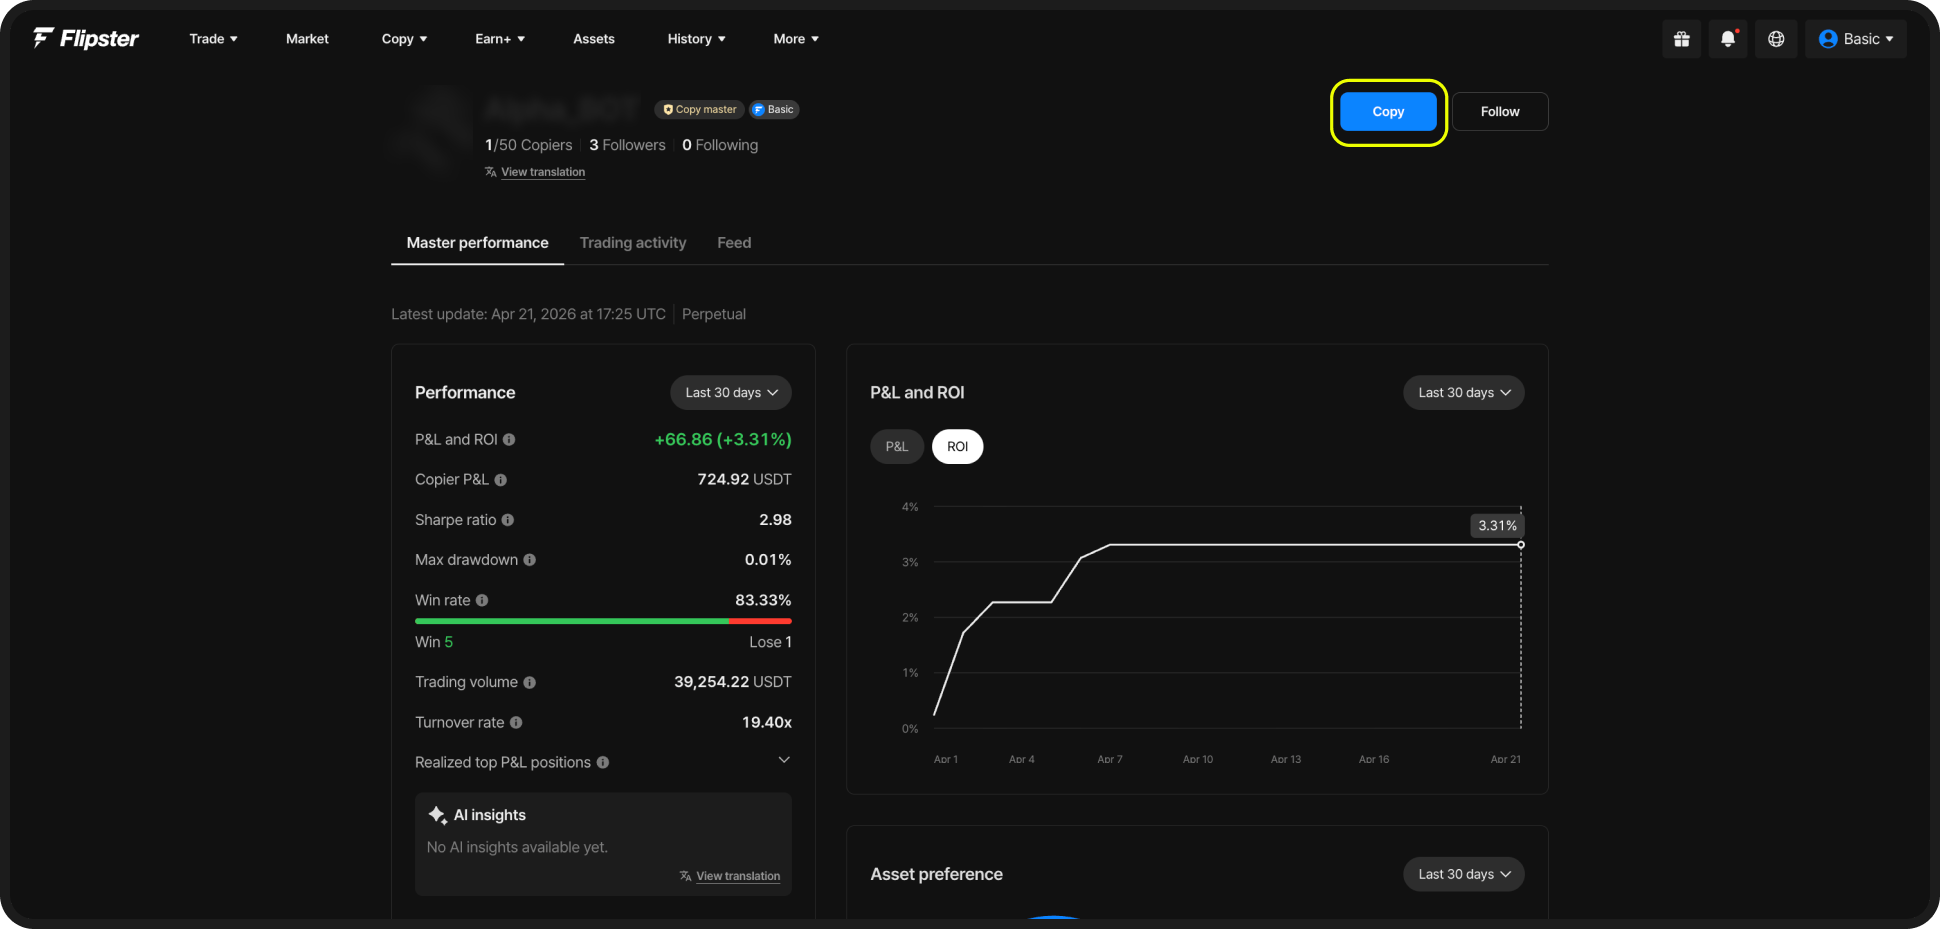The image size is (1940, 929).
Task: Open P&L and ROI Last 30 days dropdown
Action: click(x=1464, y=393)
